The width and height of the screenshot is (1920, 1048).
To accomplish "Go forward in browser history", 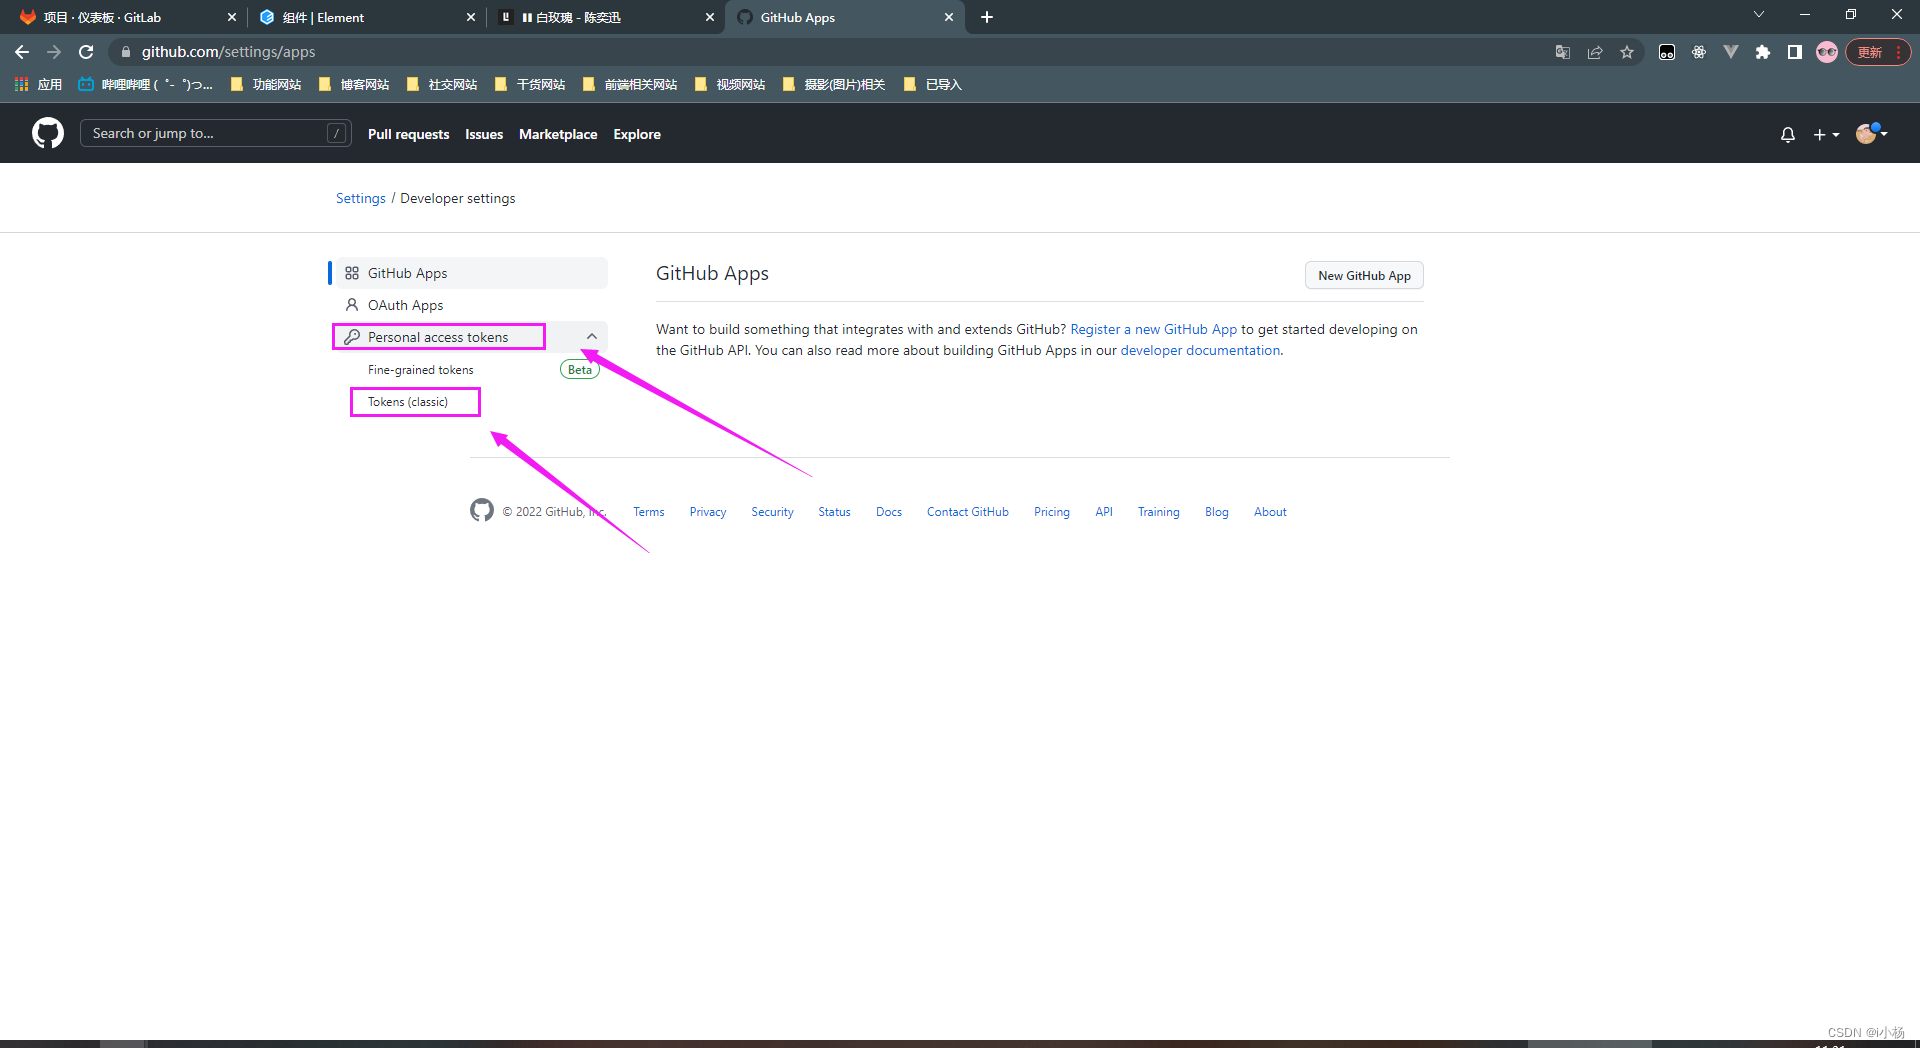I will pyautogui.click(x=54, y=52).
